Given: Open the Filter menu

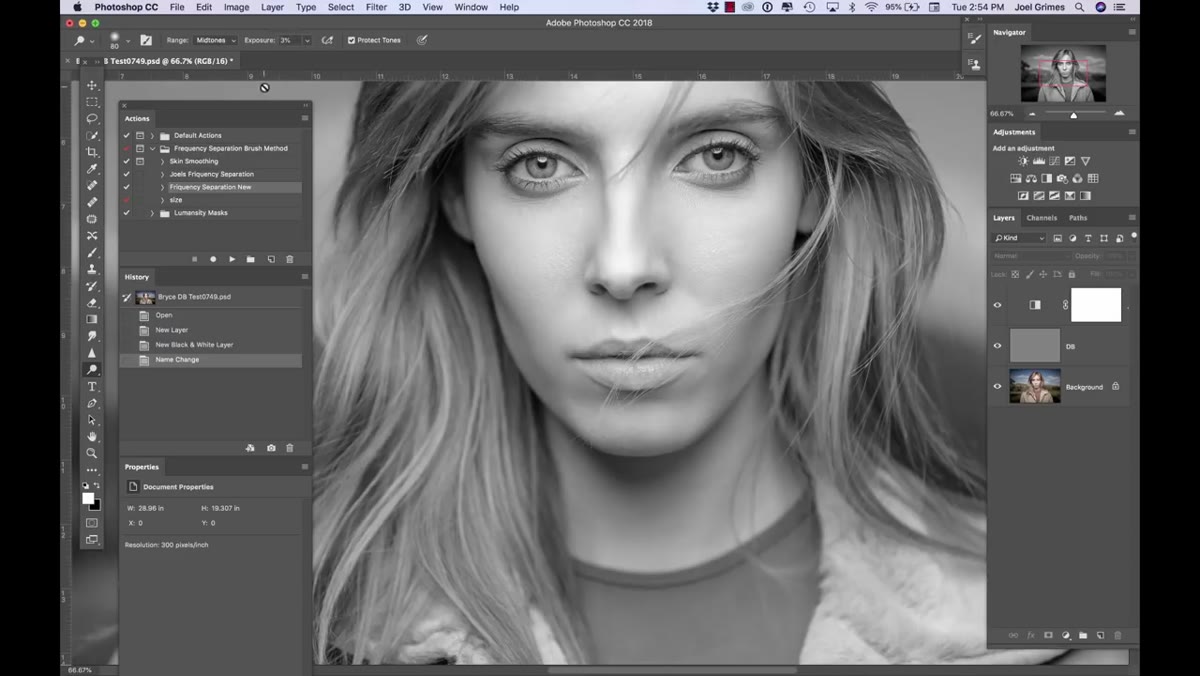Looking at the screenshot, I should click(x=376, y=7).
